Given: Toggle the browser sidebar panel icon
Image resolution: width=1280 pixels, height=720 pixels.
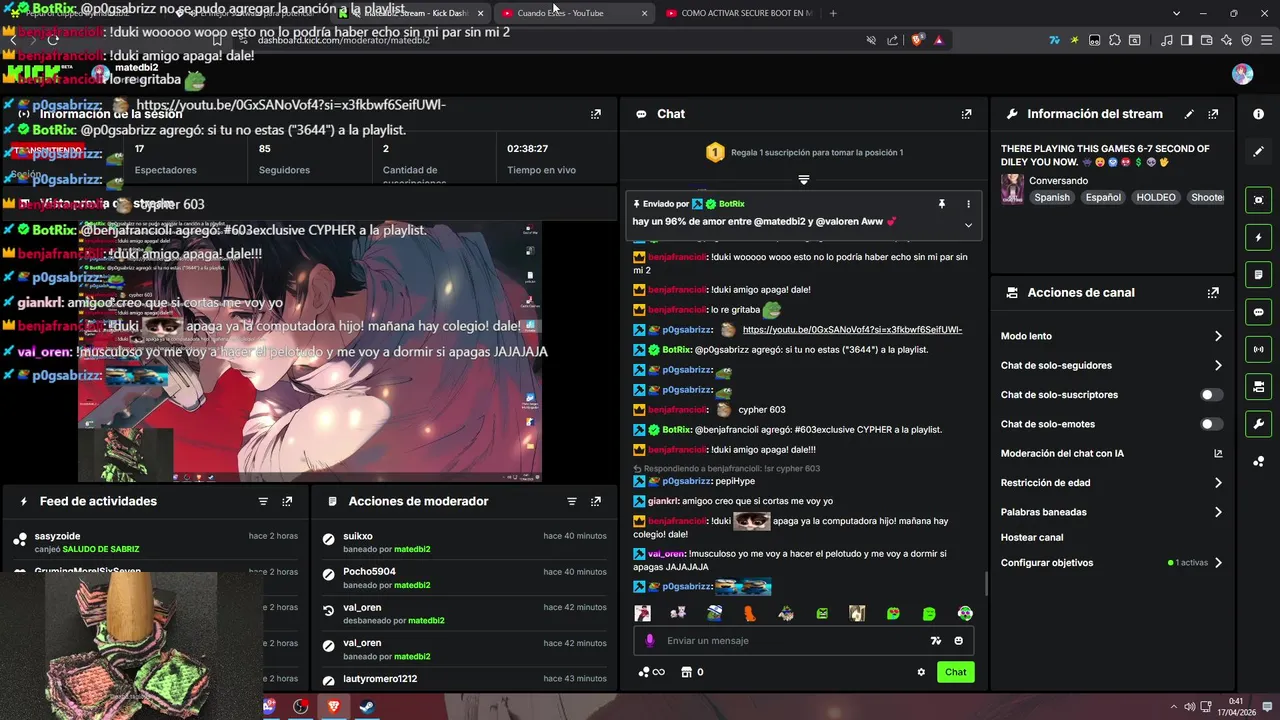Looking at the screenshot, I should coord(1186,40).
